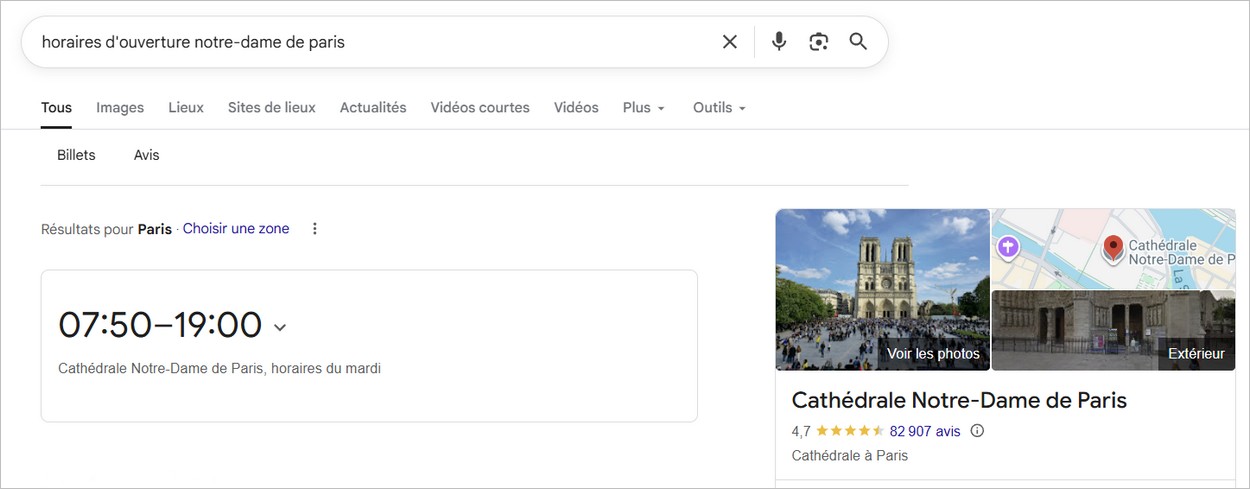Switch to the Actualités tab
1250x489 pixels.
(x=373, y=108)
